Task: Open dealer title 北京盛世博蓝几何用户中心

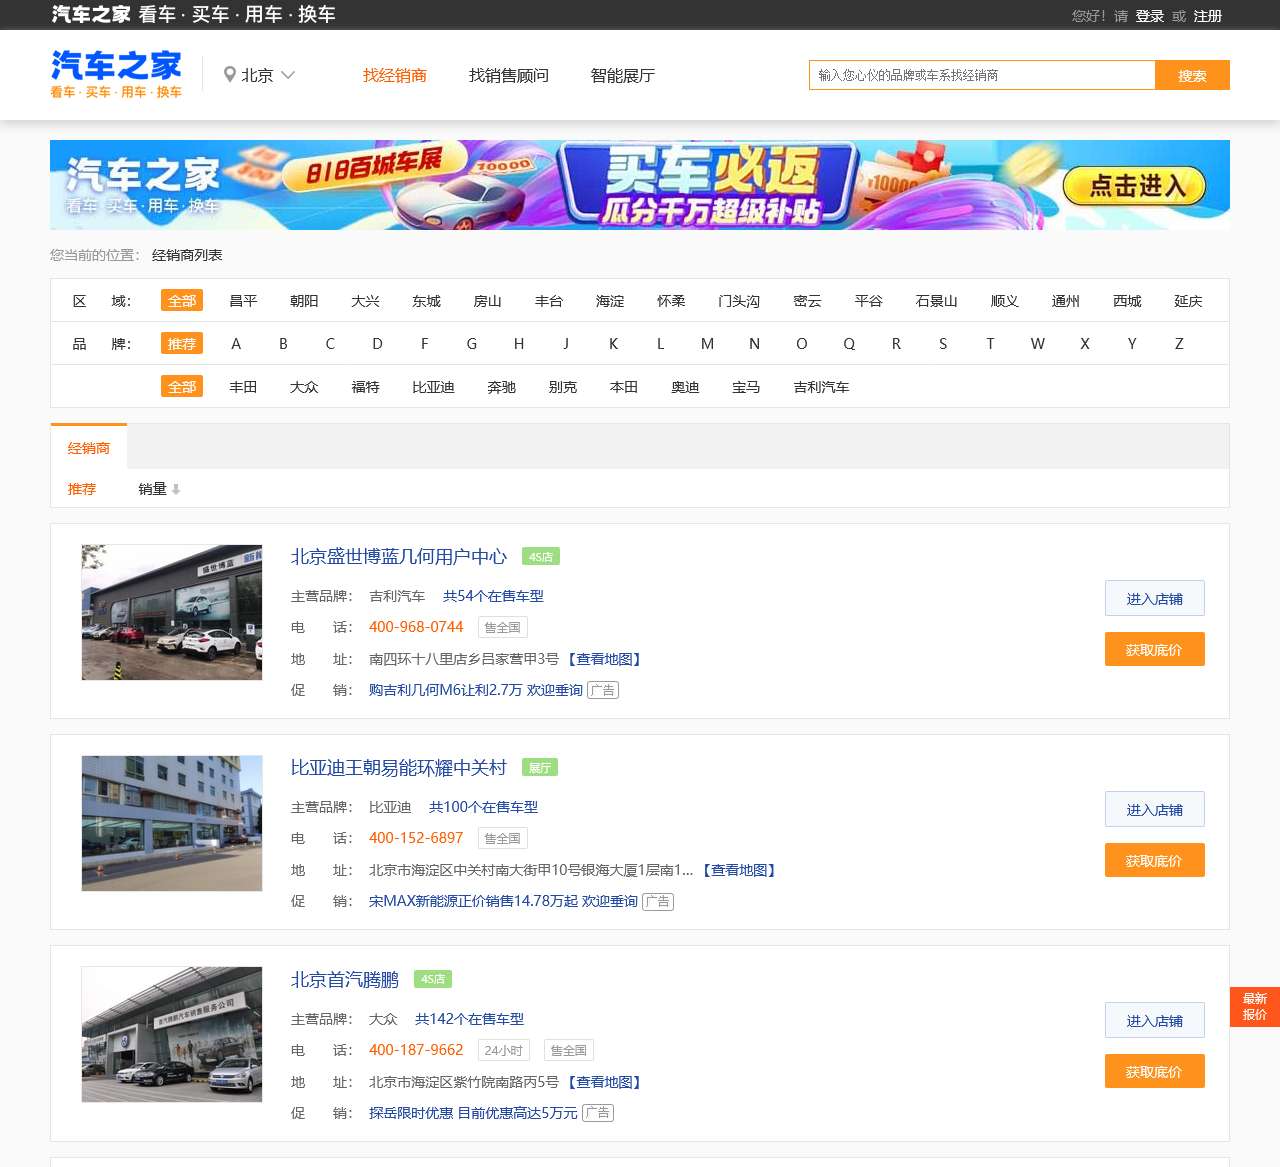Action: click(399, 557)
